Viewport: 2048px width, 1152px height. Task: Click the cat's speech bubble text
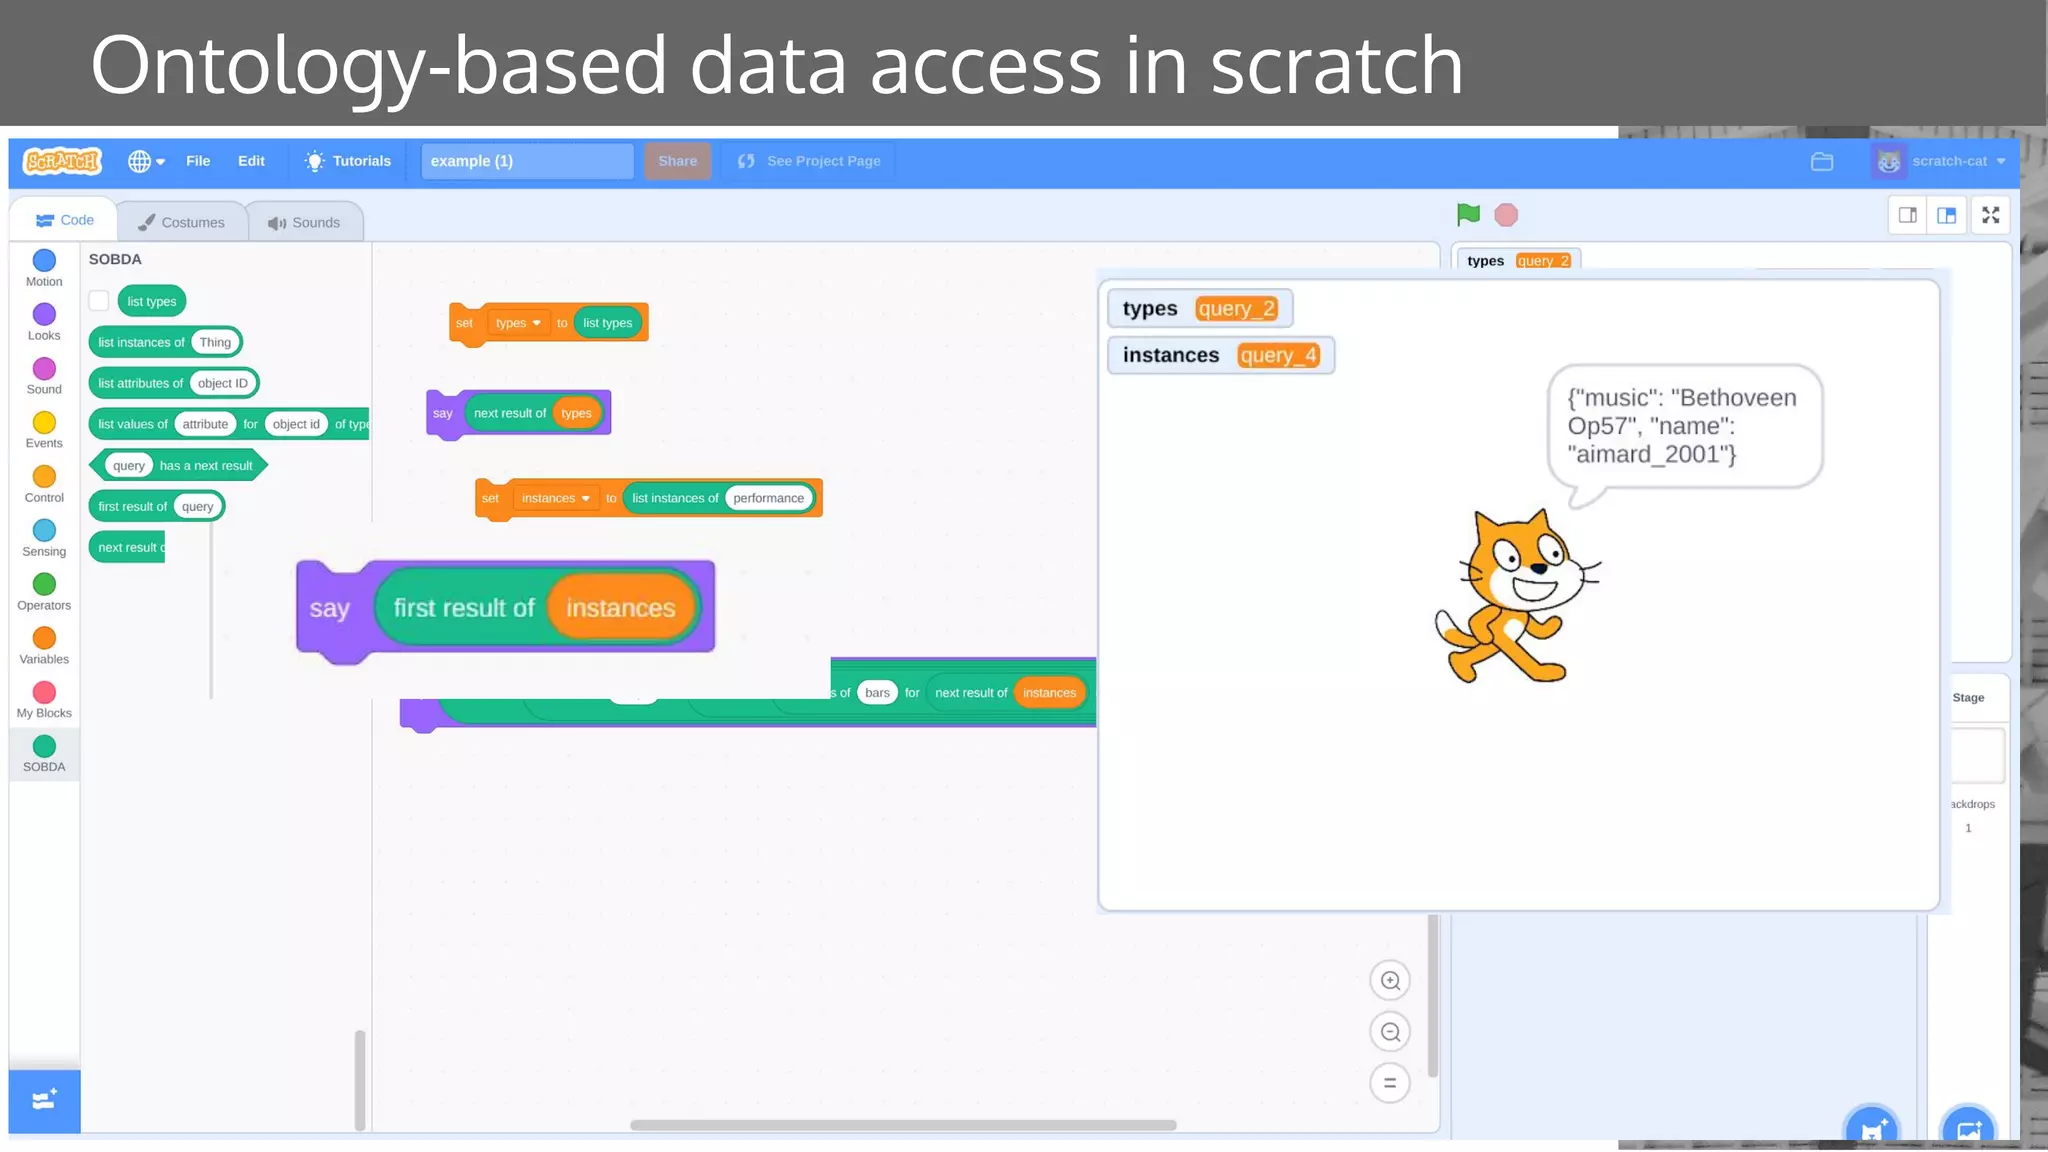(x=1682, y=426)
